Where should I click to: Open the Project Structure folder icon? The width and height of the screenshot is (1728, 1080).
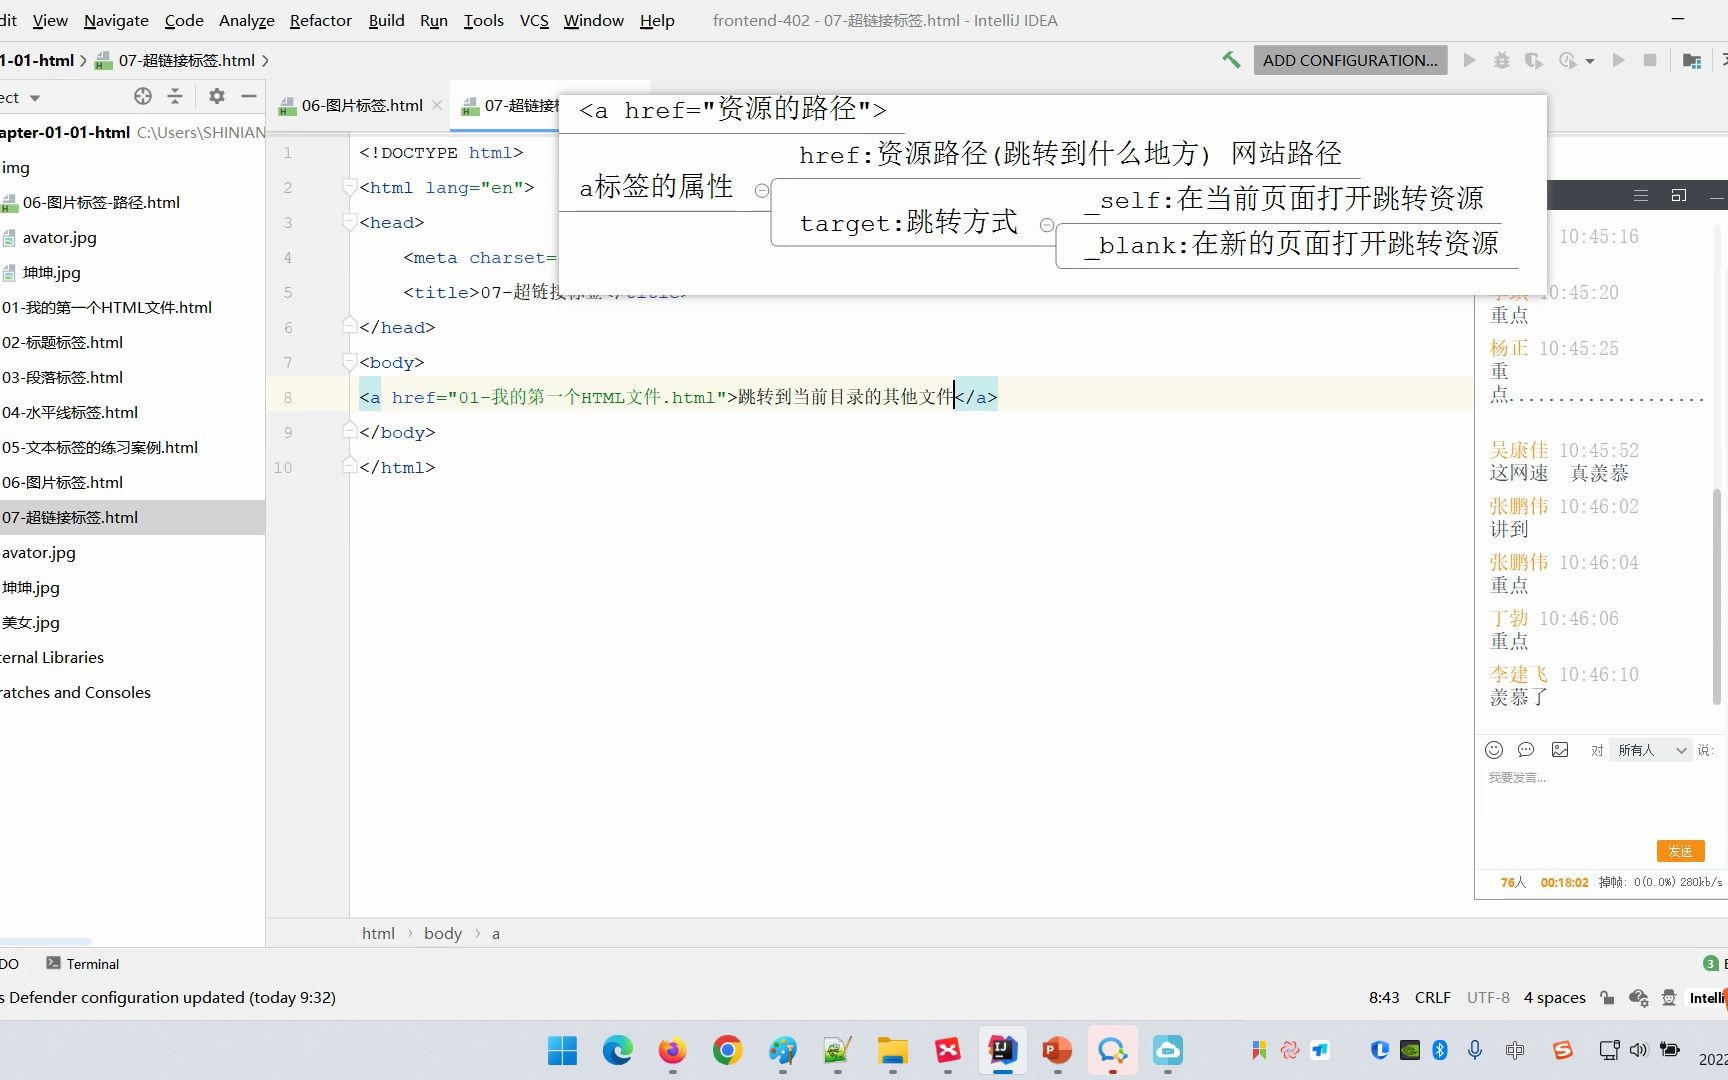(x=1692, y=60)
